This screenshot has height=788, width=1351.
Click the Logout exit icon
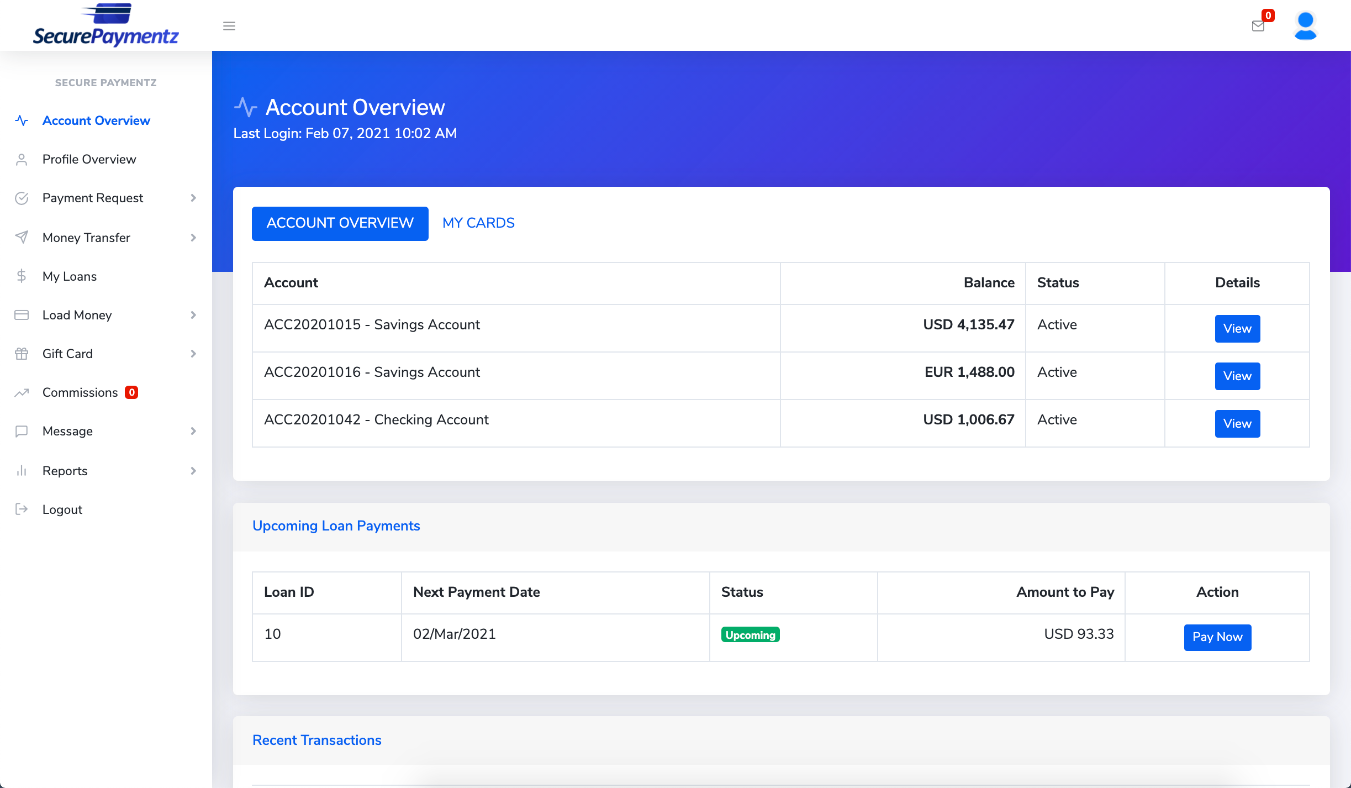pos(21,509)
